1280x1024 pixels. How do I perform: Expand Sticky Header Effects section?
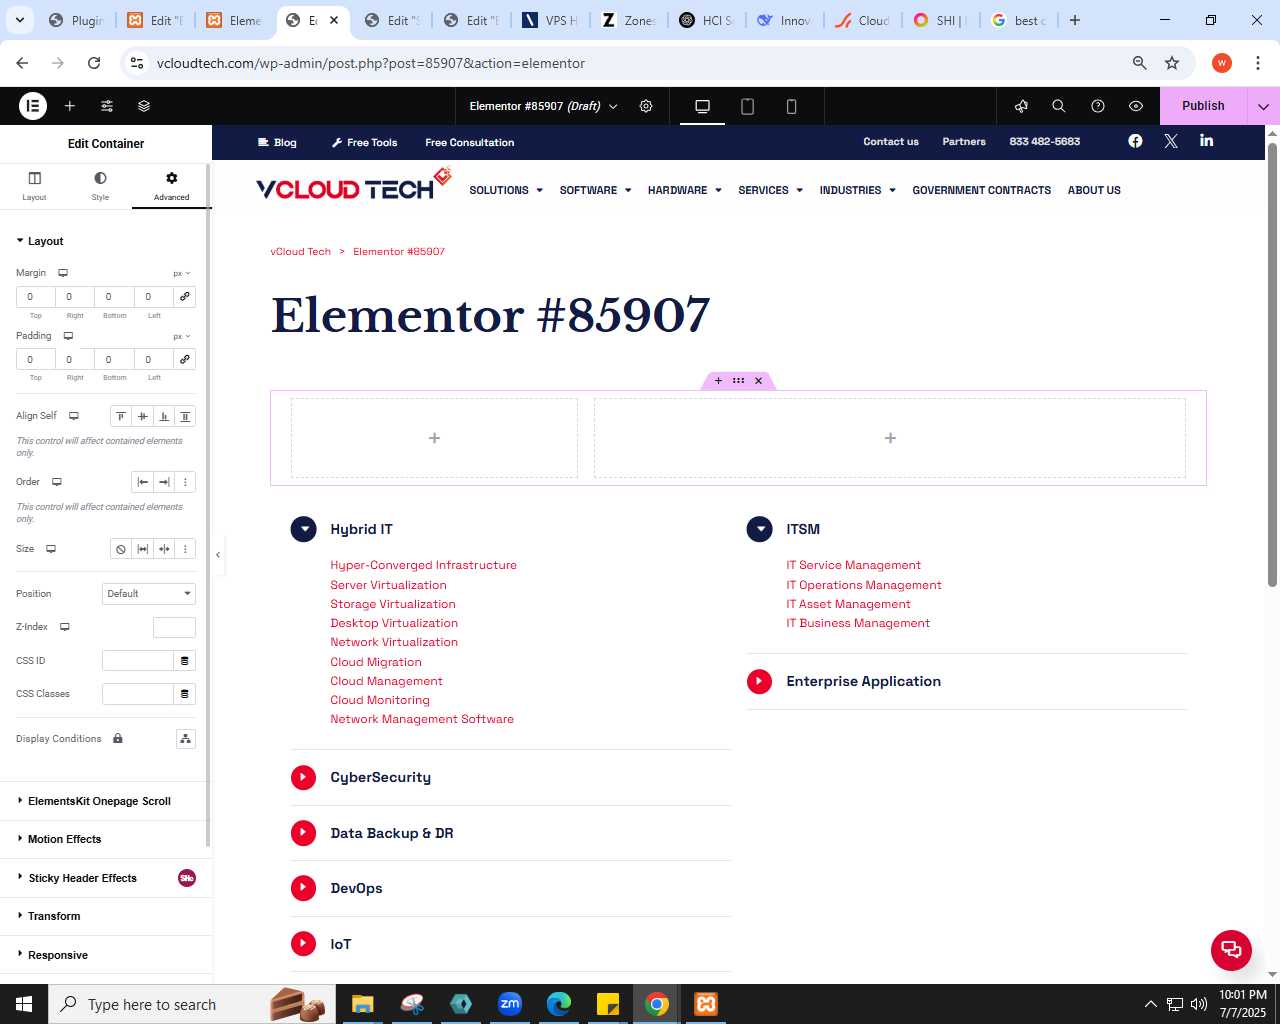point(106,878)
